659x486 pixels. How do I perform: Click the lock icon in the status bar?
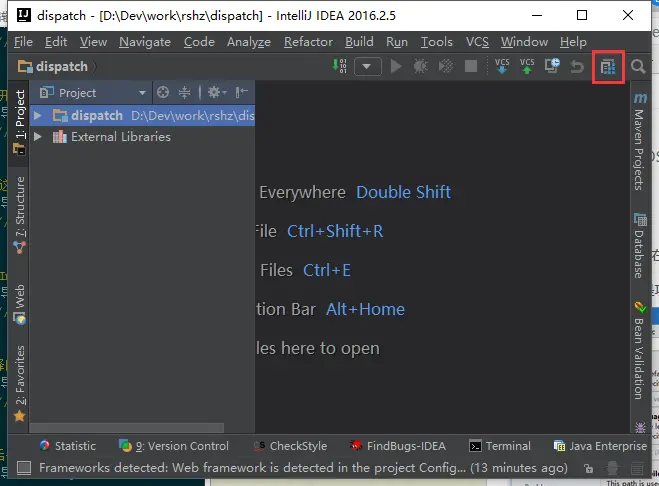(x=589, y=468)
